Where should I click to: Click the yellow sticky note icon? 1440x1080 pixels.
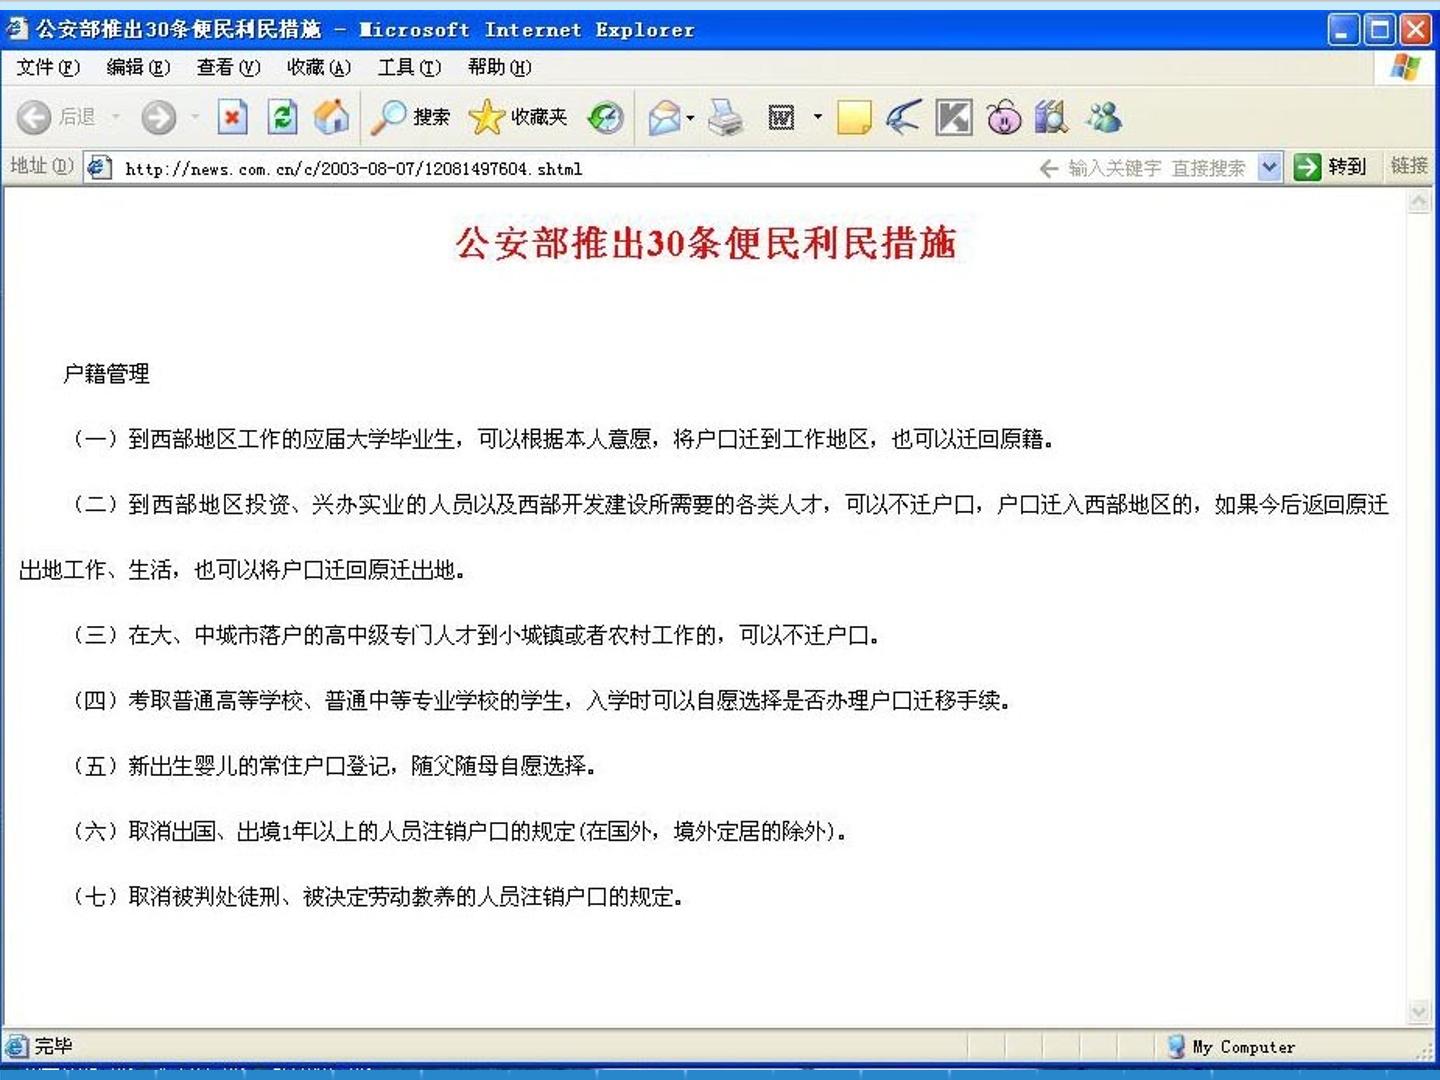854,118
